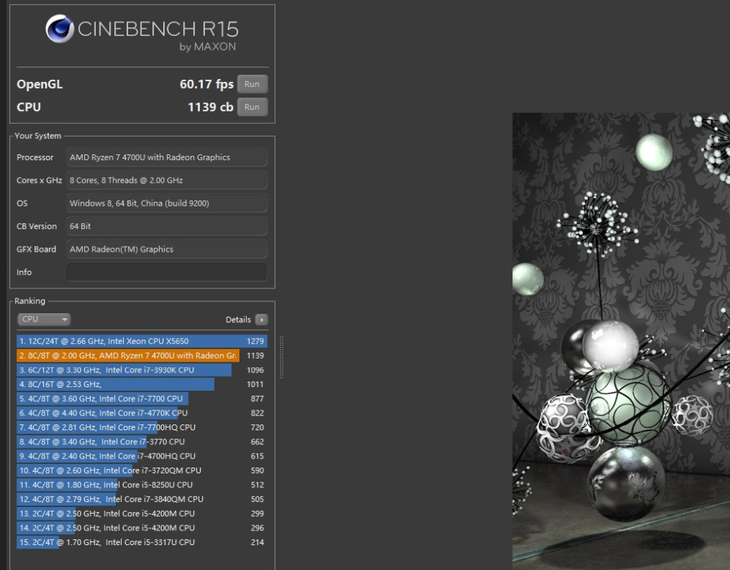
Task: Click the GFX Board field
Action: tap(166, 249)
